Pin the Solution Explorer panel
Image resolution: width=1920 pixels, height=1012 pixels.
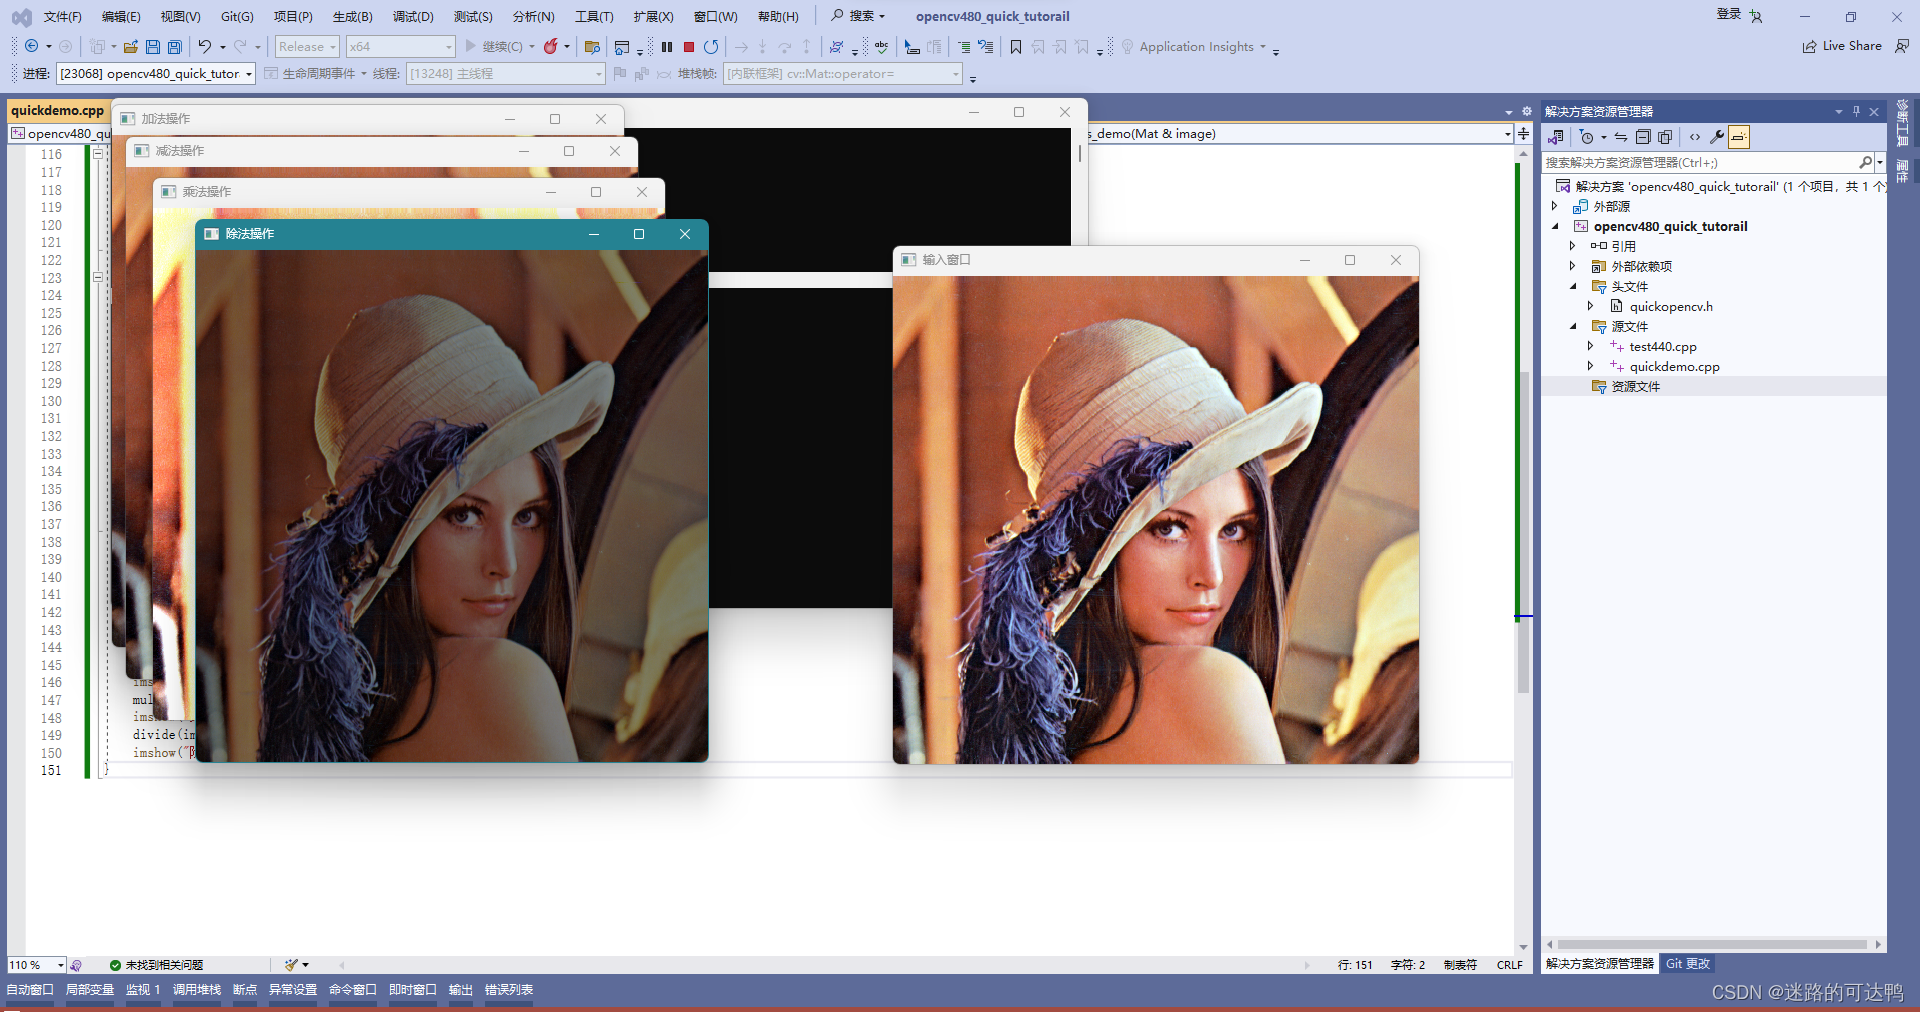[1856, 111]
